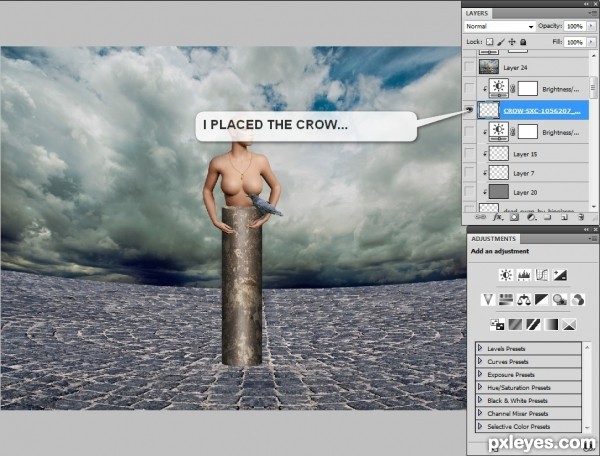Image resolution: width=600 pixels, height=456 pixels.
Task: Toggle lock image pixels brush icon
Action: pyautogui.click(x=501, y=42)
